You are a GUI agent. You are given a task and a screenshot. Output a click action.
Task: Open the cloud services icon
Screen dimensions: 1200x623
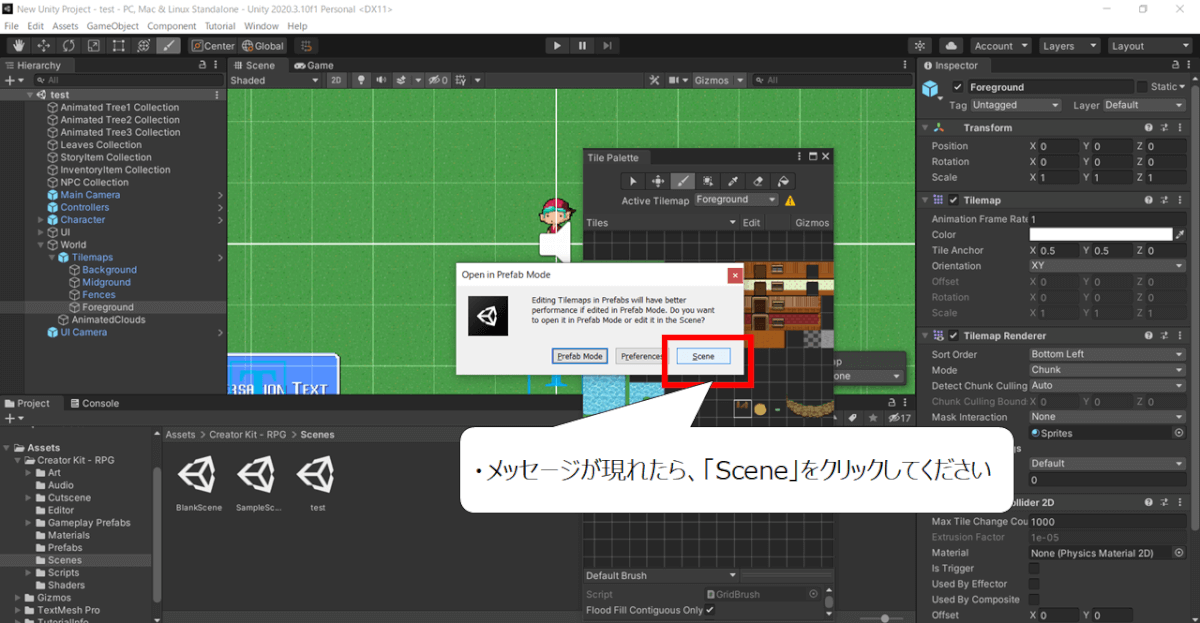click(x=951, y=46)
